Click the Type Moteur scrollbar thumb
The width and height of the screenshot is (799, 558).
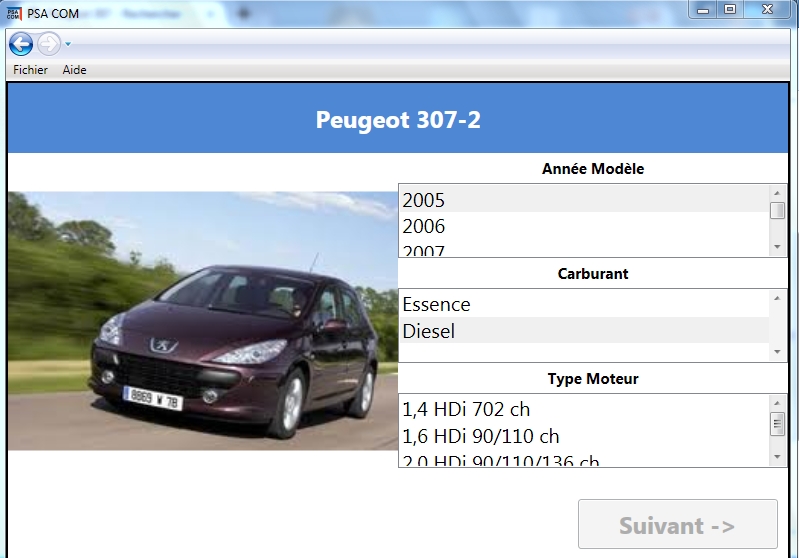pos(777,423)
